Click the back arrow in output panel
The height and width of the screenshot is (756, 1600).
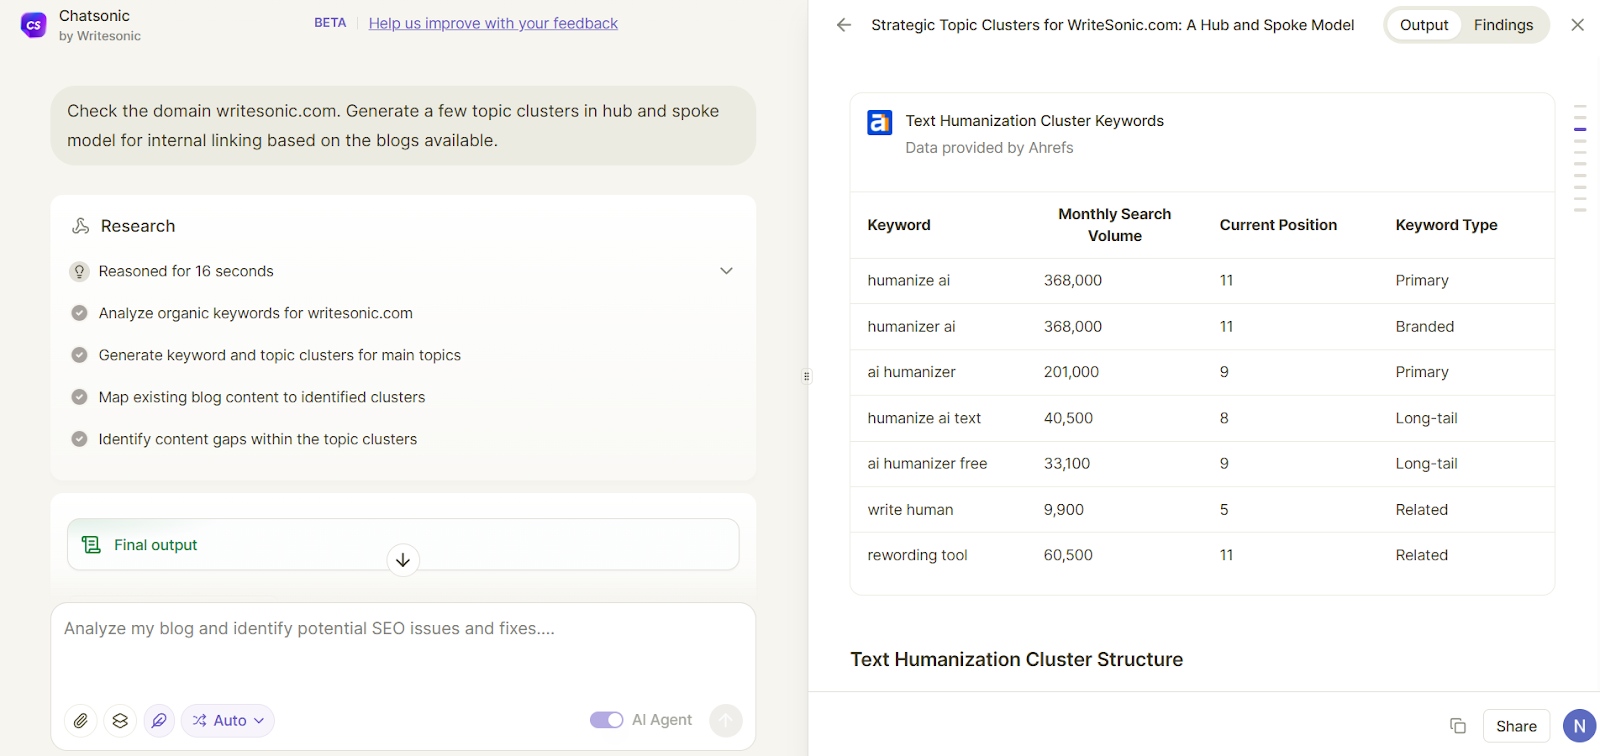coord(844,25)
